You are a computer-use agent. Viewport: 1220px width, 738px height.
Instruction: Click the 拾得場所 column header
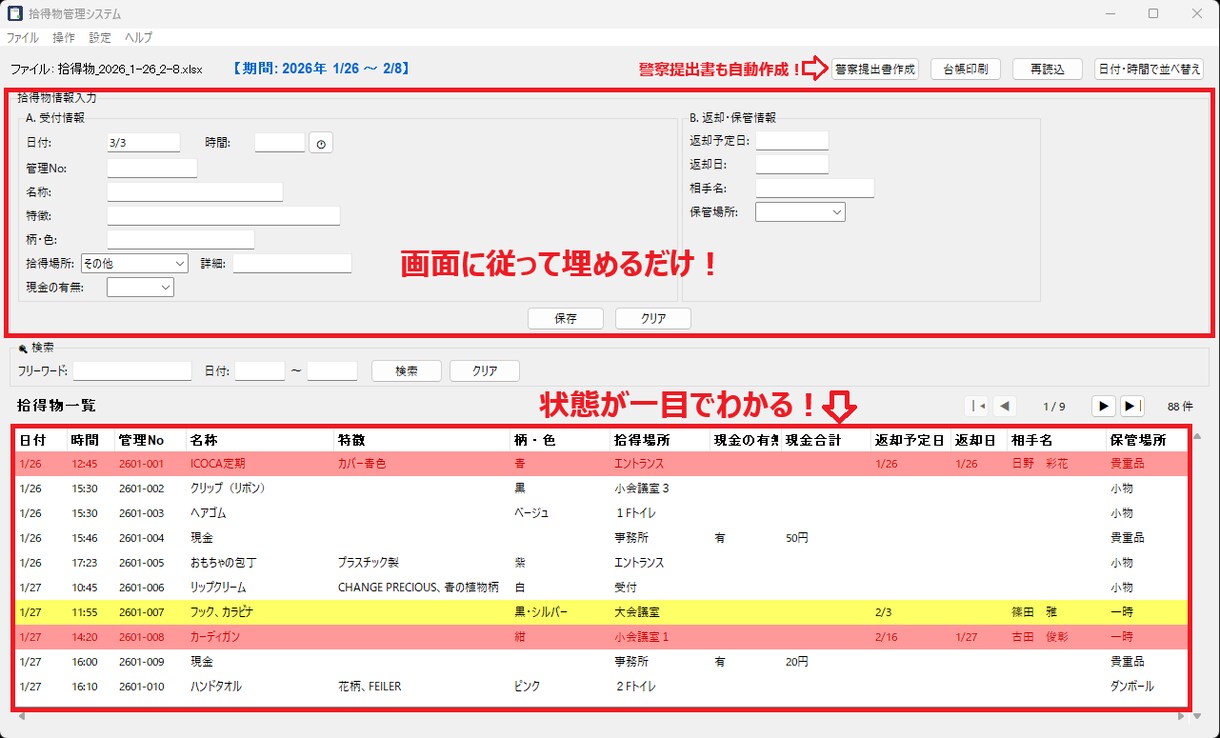tap(660, 440)
